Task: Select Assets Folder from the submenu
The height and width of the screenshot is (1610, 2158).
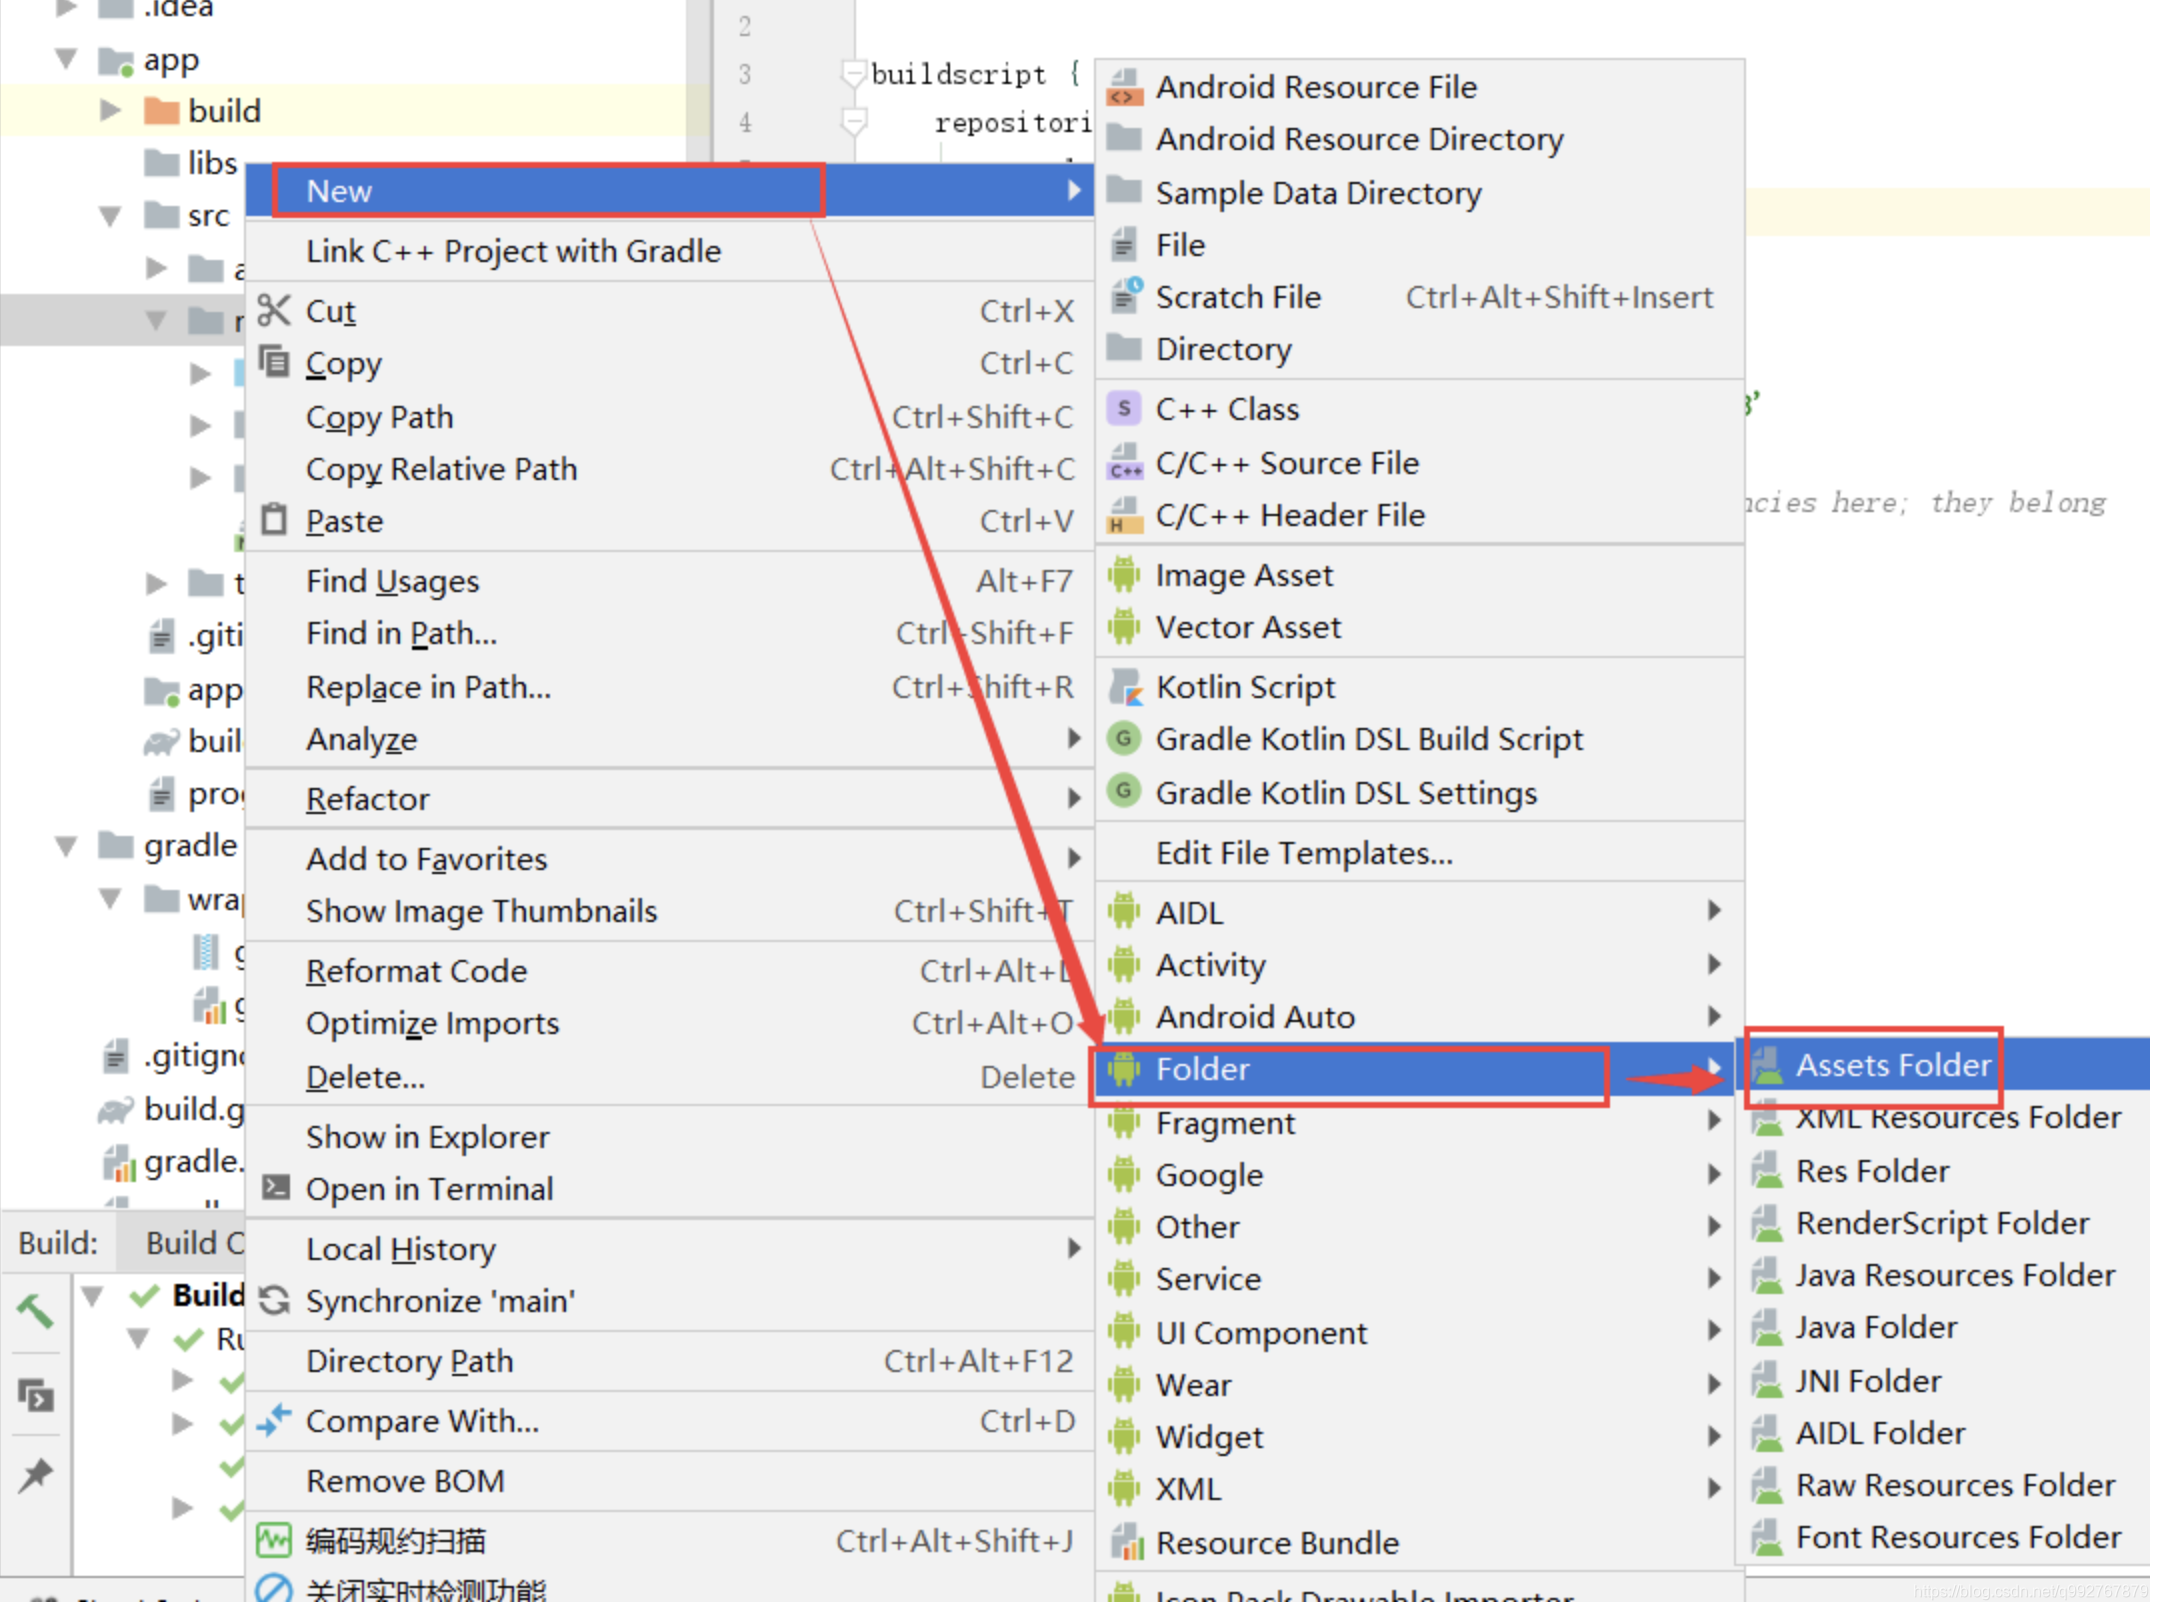Action: point(1892,1066)
